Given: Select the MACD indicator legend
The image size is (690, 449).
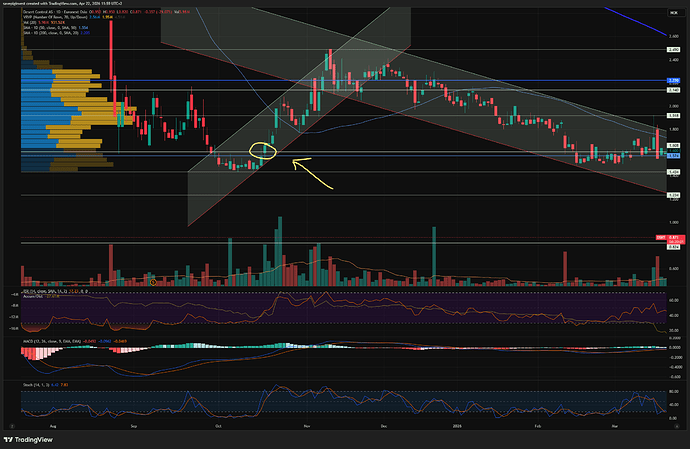Looking at the screenshot, I should [52, 341].
